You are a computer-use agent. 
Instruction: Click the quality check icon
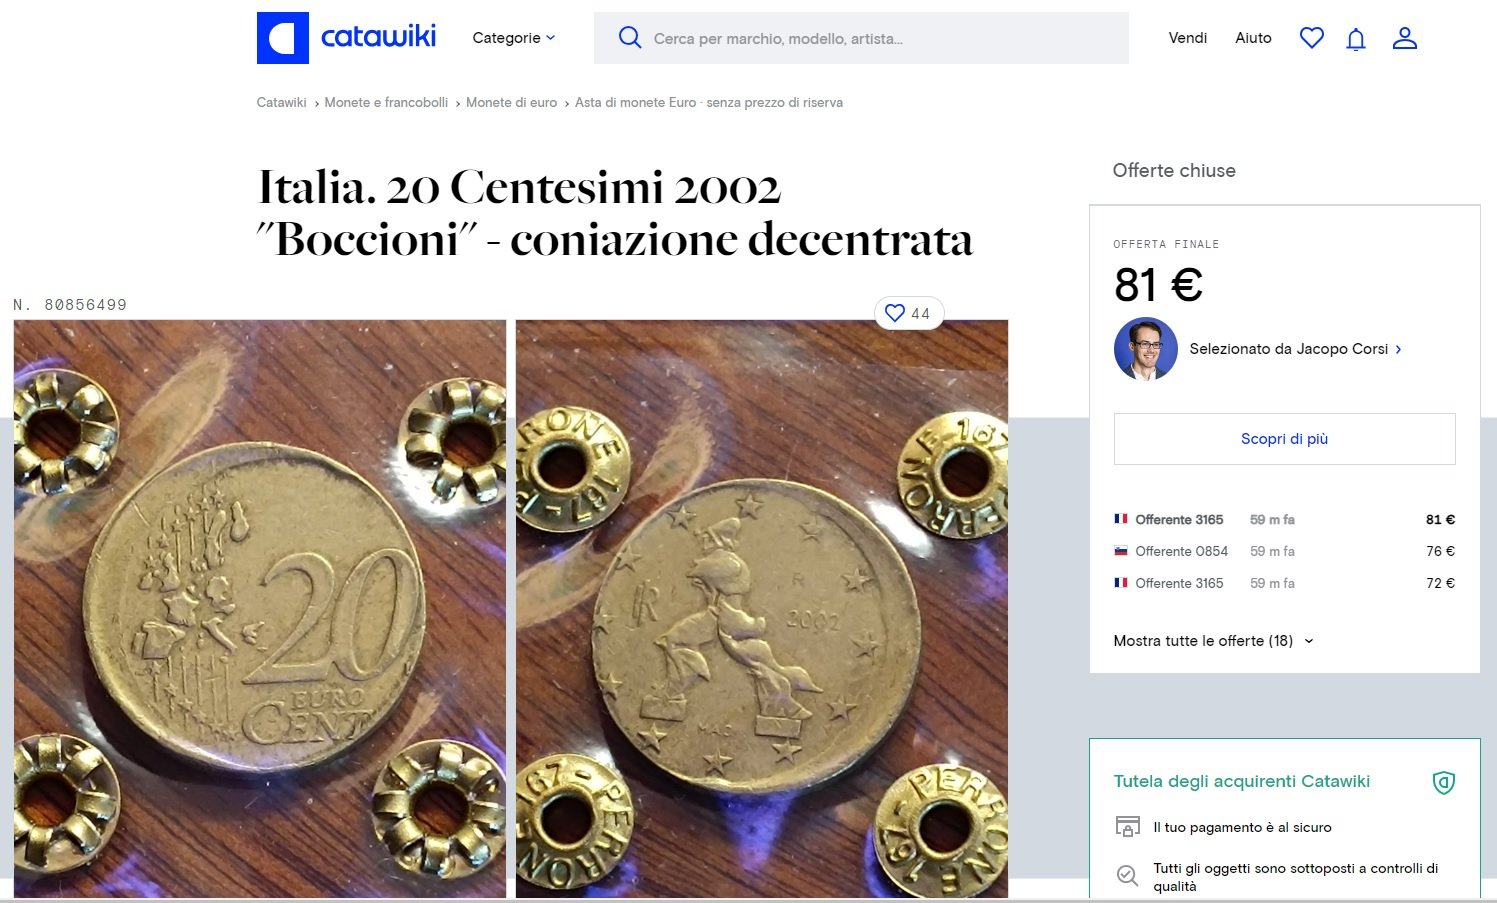(1127, 876)
